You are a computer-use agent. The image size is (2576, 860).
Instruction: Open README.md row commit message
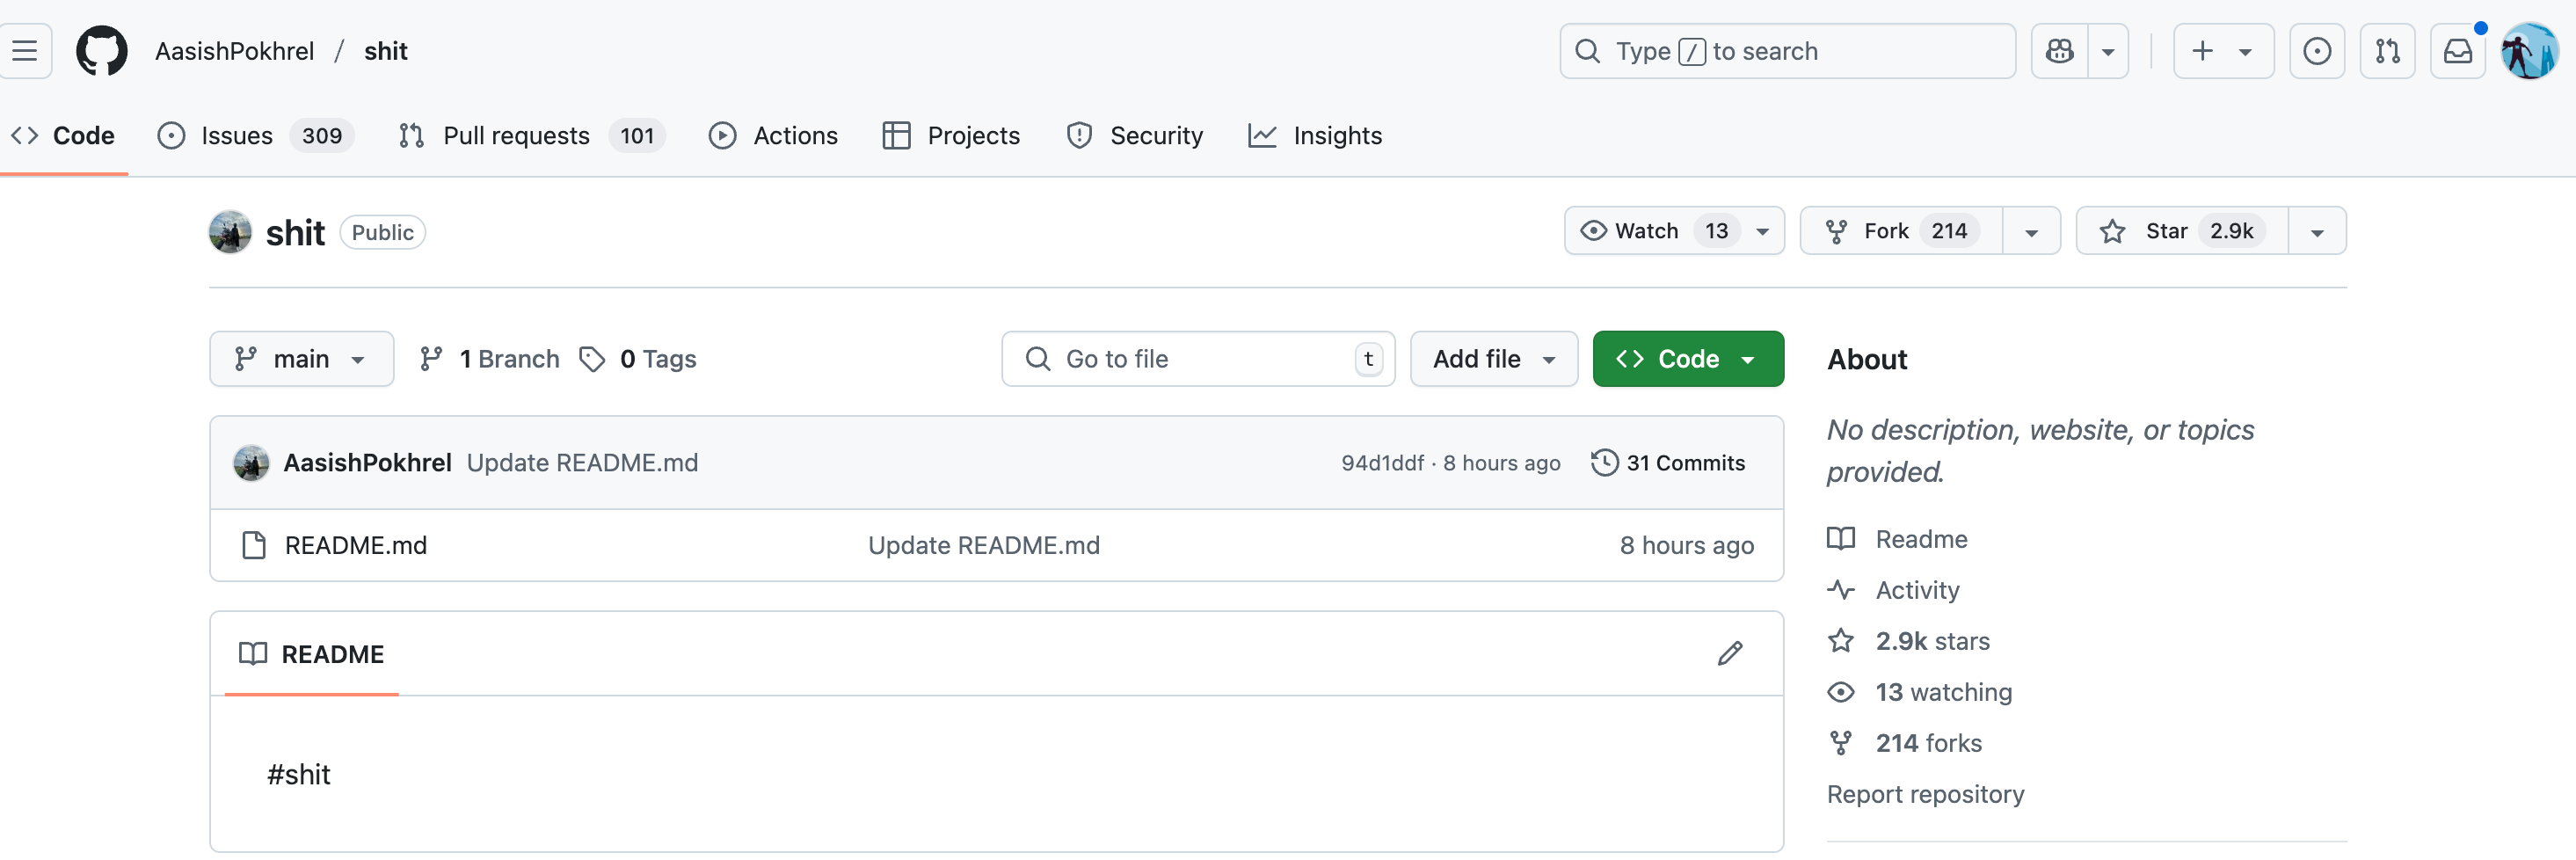coord(984,545)
